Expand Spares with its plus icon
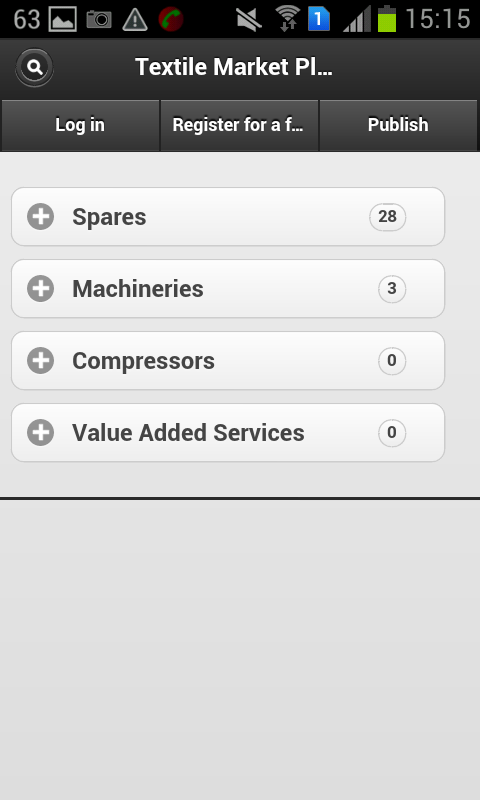 click(x=40, y=217)
